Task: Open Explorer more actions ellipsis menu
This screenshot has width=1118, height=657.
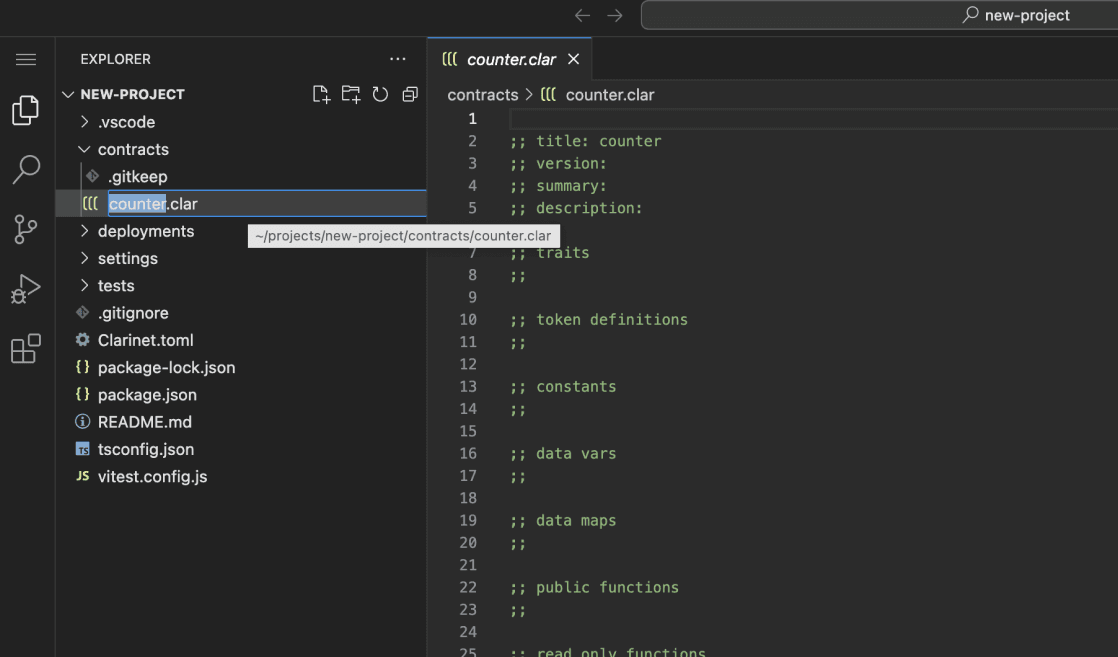Action: coord(398,59)
